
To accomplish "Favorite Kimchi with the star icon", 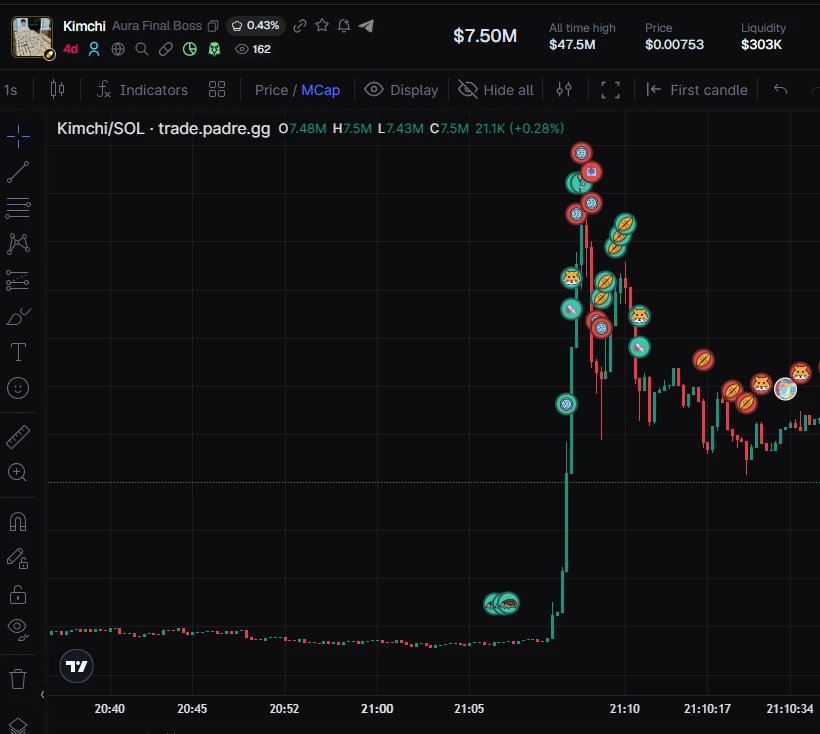I will tap(322, 25).
